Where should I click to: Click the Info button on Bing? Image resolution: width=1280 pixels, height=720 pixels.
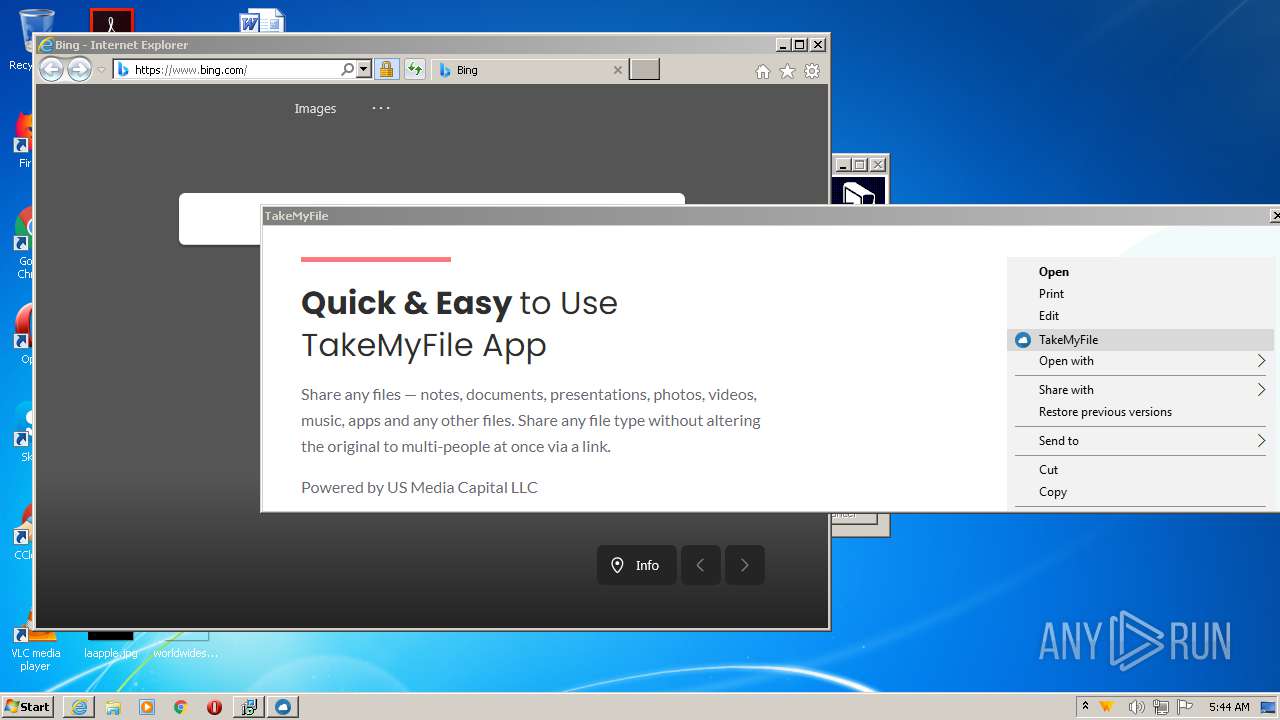637,565
